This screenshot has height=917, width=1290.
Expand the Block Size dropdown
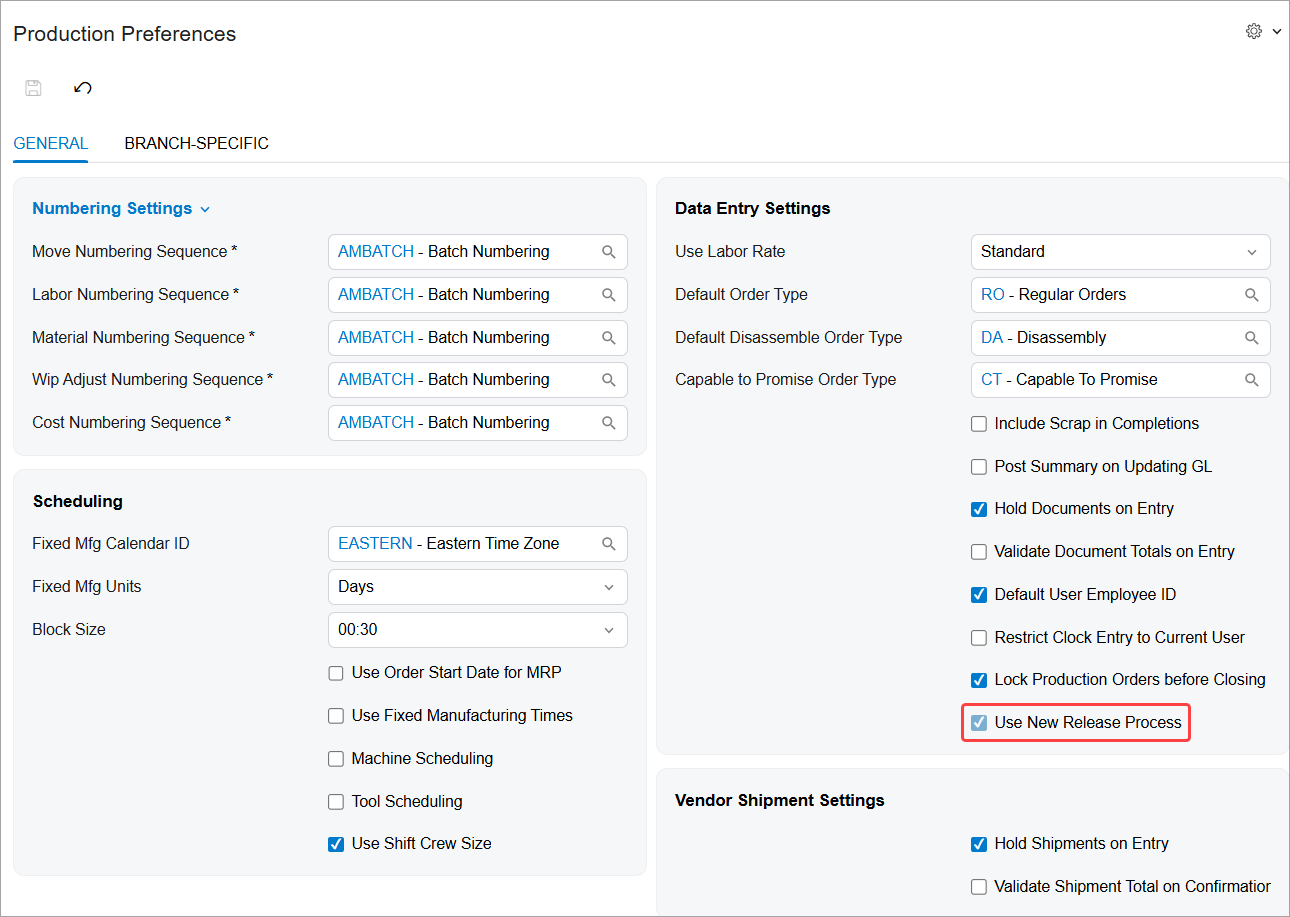click(x=477, y=630)
